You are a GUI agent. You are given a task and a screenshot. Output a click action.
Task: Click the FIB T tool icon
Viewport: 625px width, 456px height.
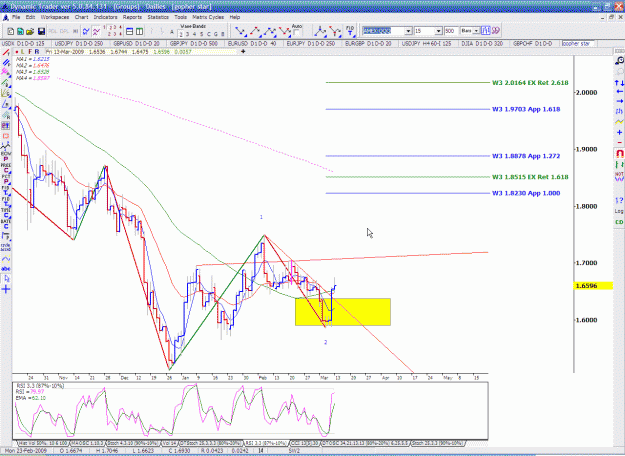coord(350,31)
